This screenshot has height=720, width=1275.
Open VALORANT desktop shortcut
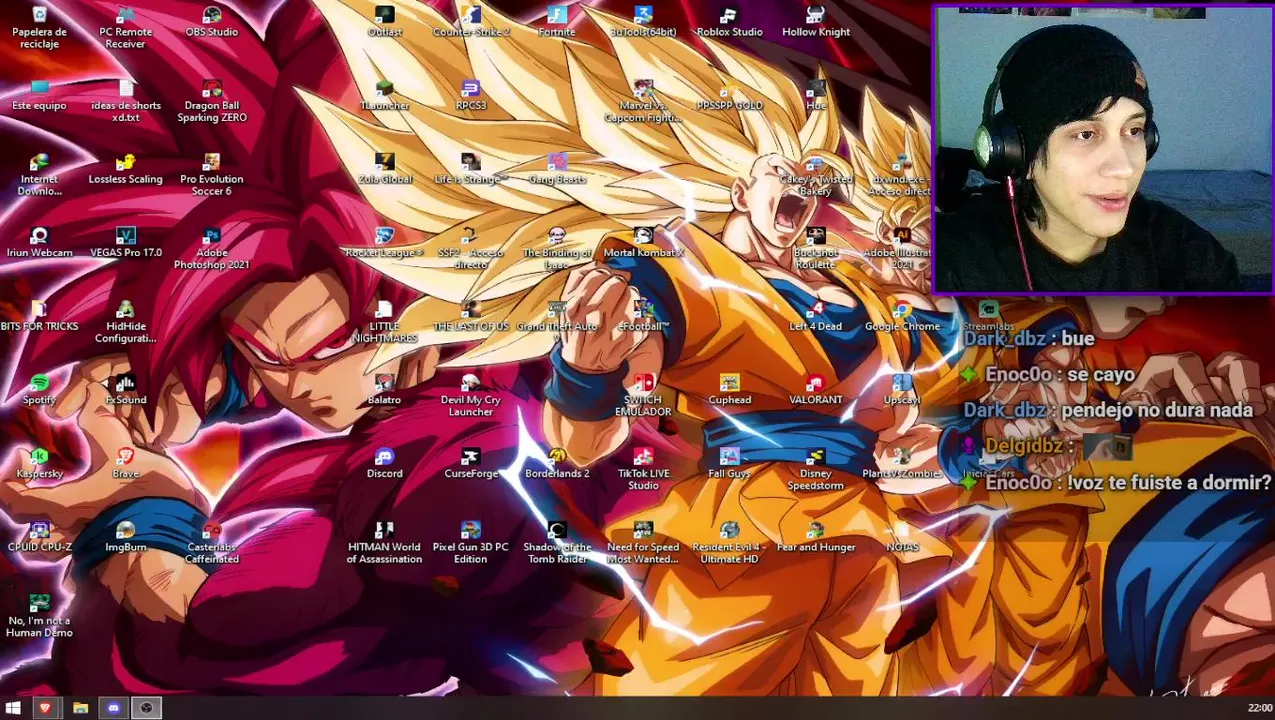(x=816, y=389)
